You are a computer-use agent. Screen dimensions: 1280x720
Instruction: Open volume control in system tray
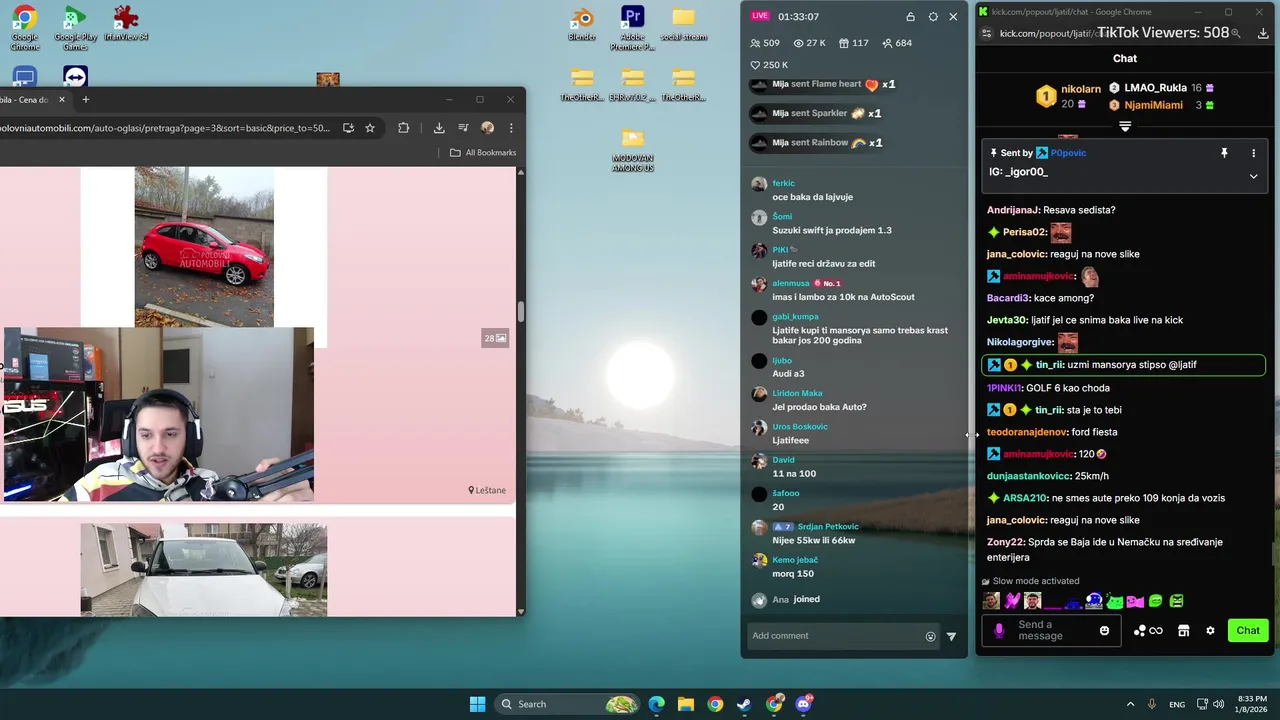click(x=1219, y=704)
